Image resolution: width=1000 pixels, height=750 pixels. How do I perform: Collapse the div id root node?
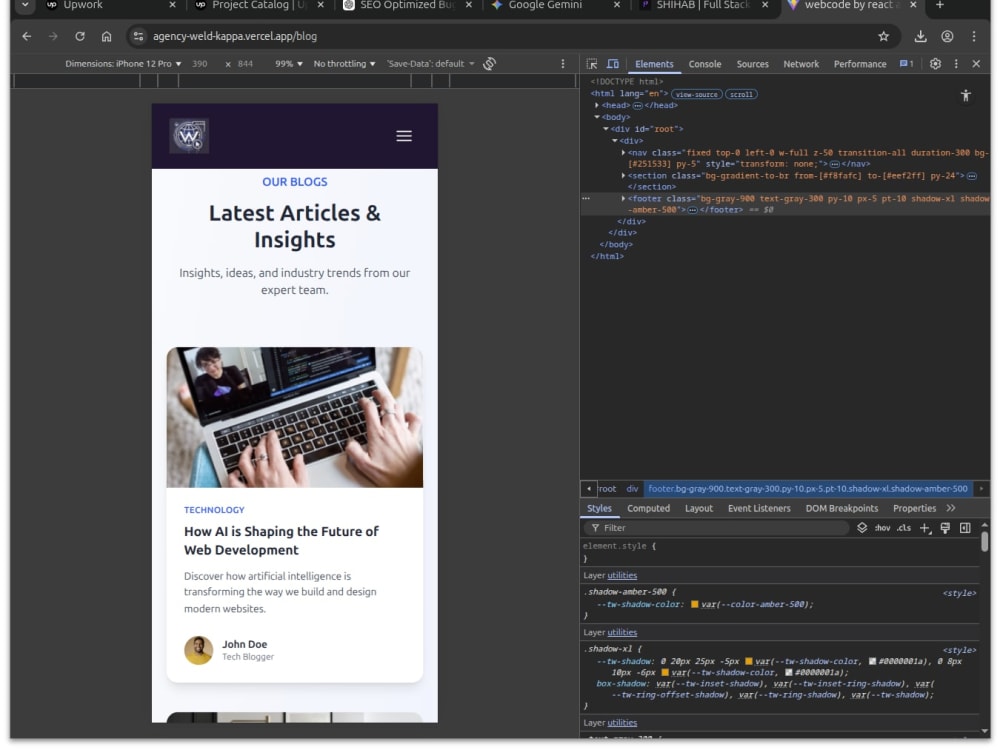pyautogui.click(x=606, y=129)
